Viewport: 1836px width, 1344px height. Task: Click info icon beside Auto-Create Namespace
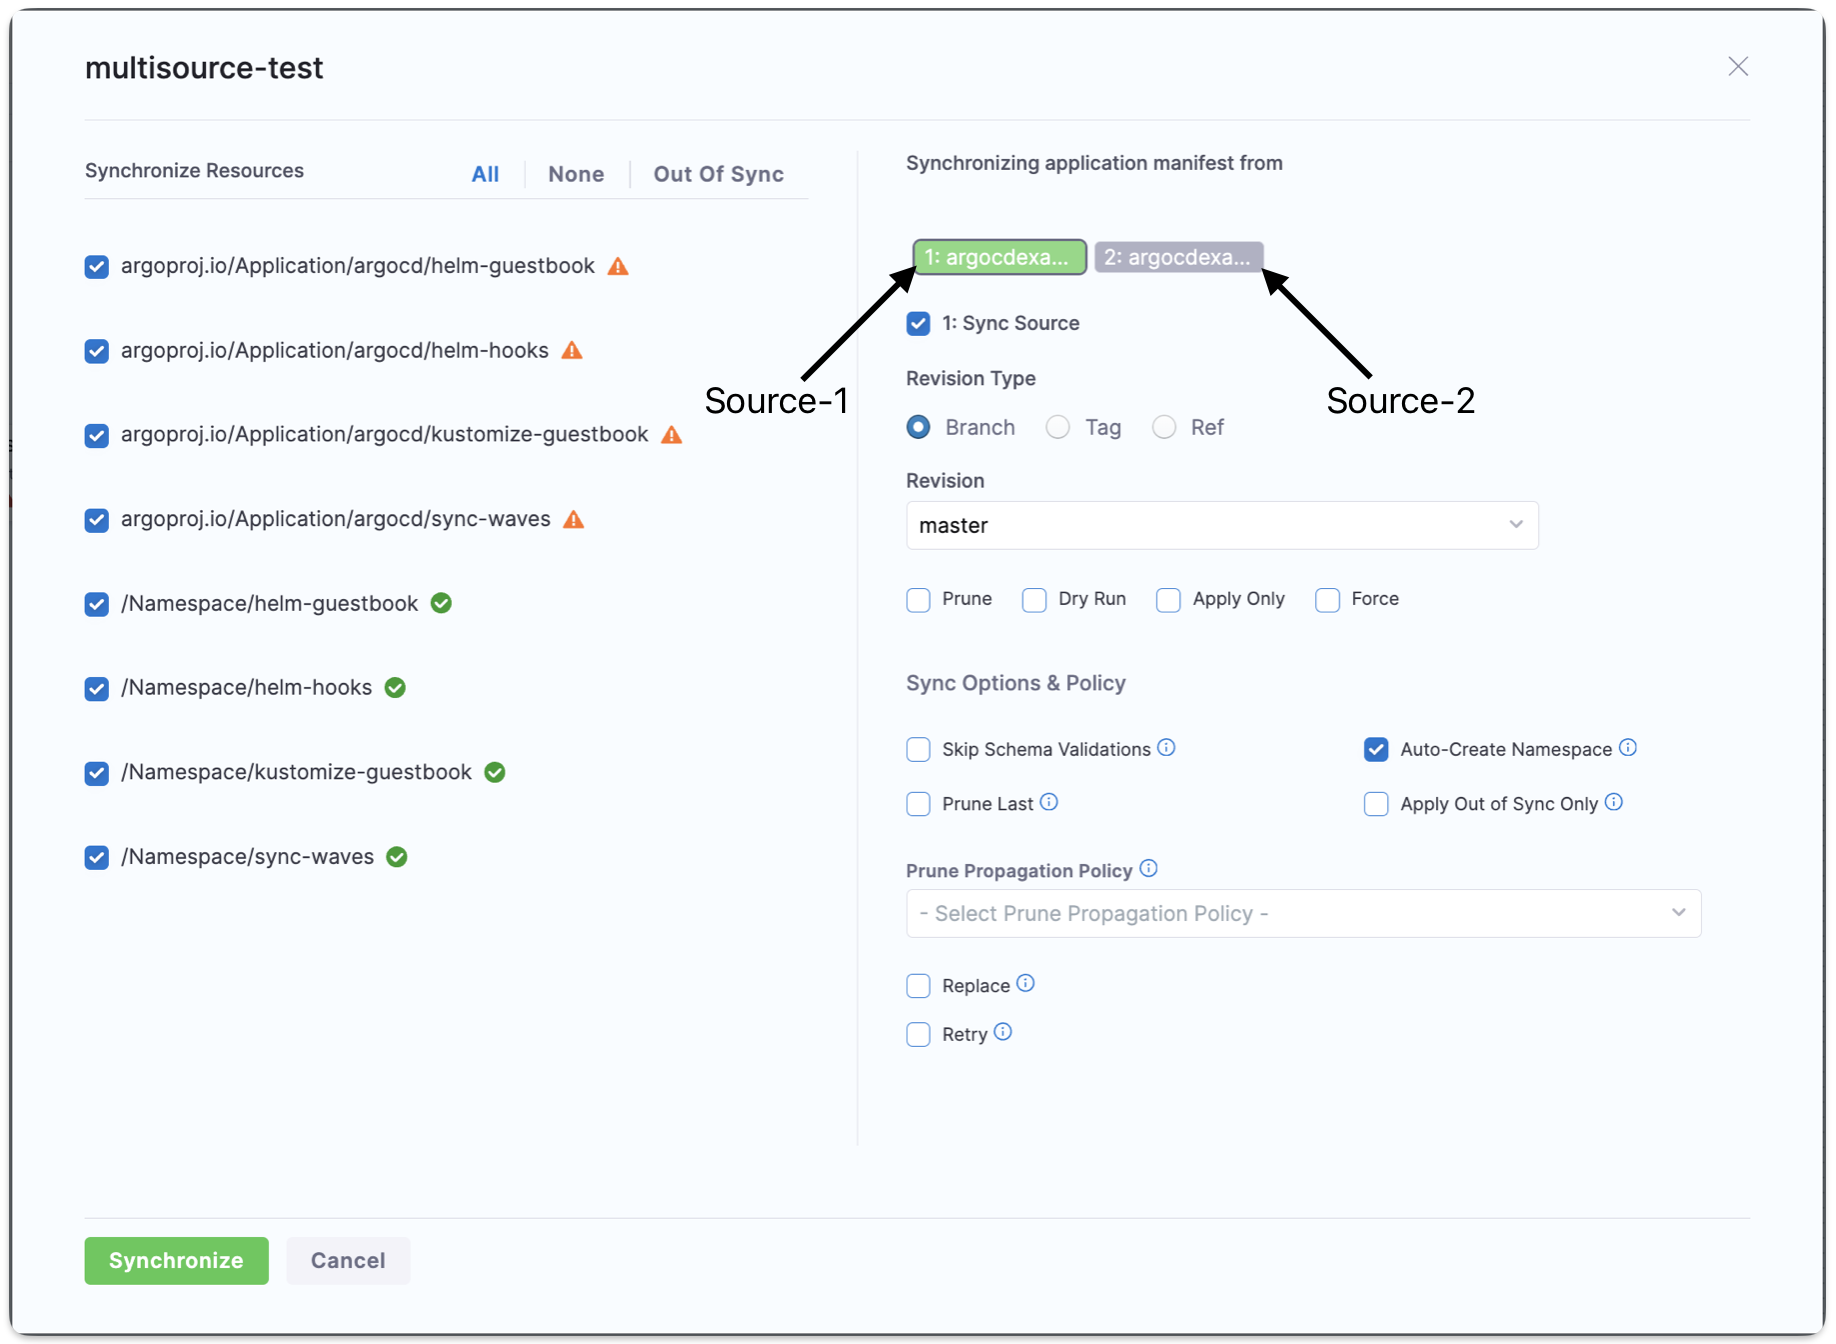(x=1628, y=748)
